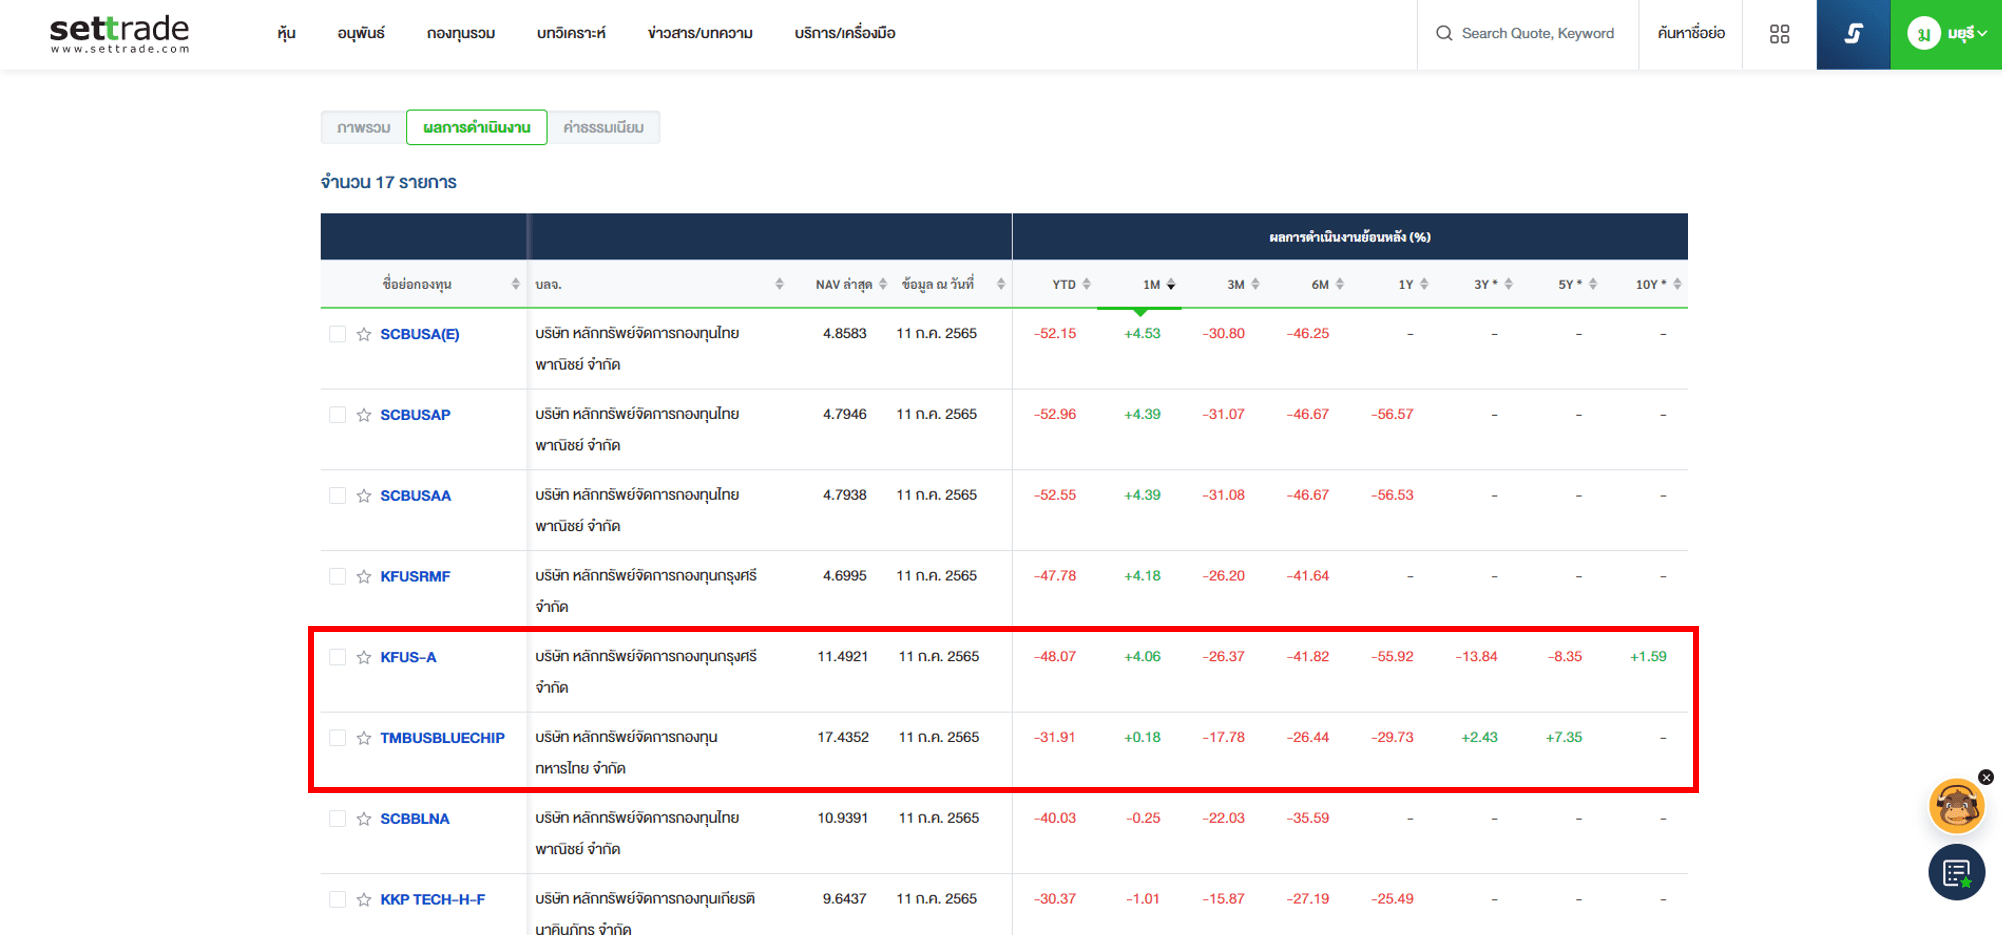Expand the user account dropdown
Image resolution: width=2002 pixels, height=935 pixels.
click(1947, 34)
